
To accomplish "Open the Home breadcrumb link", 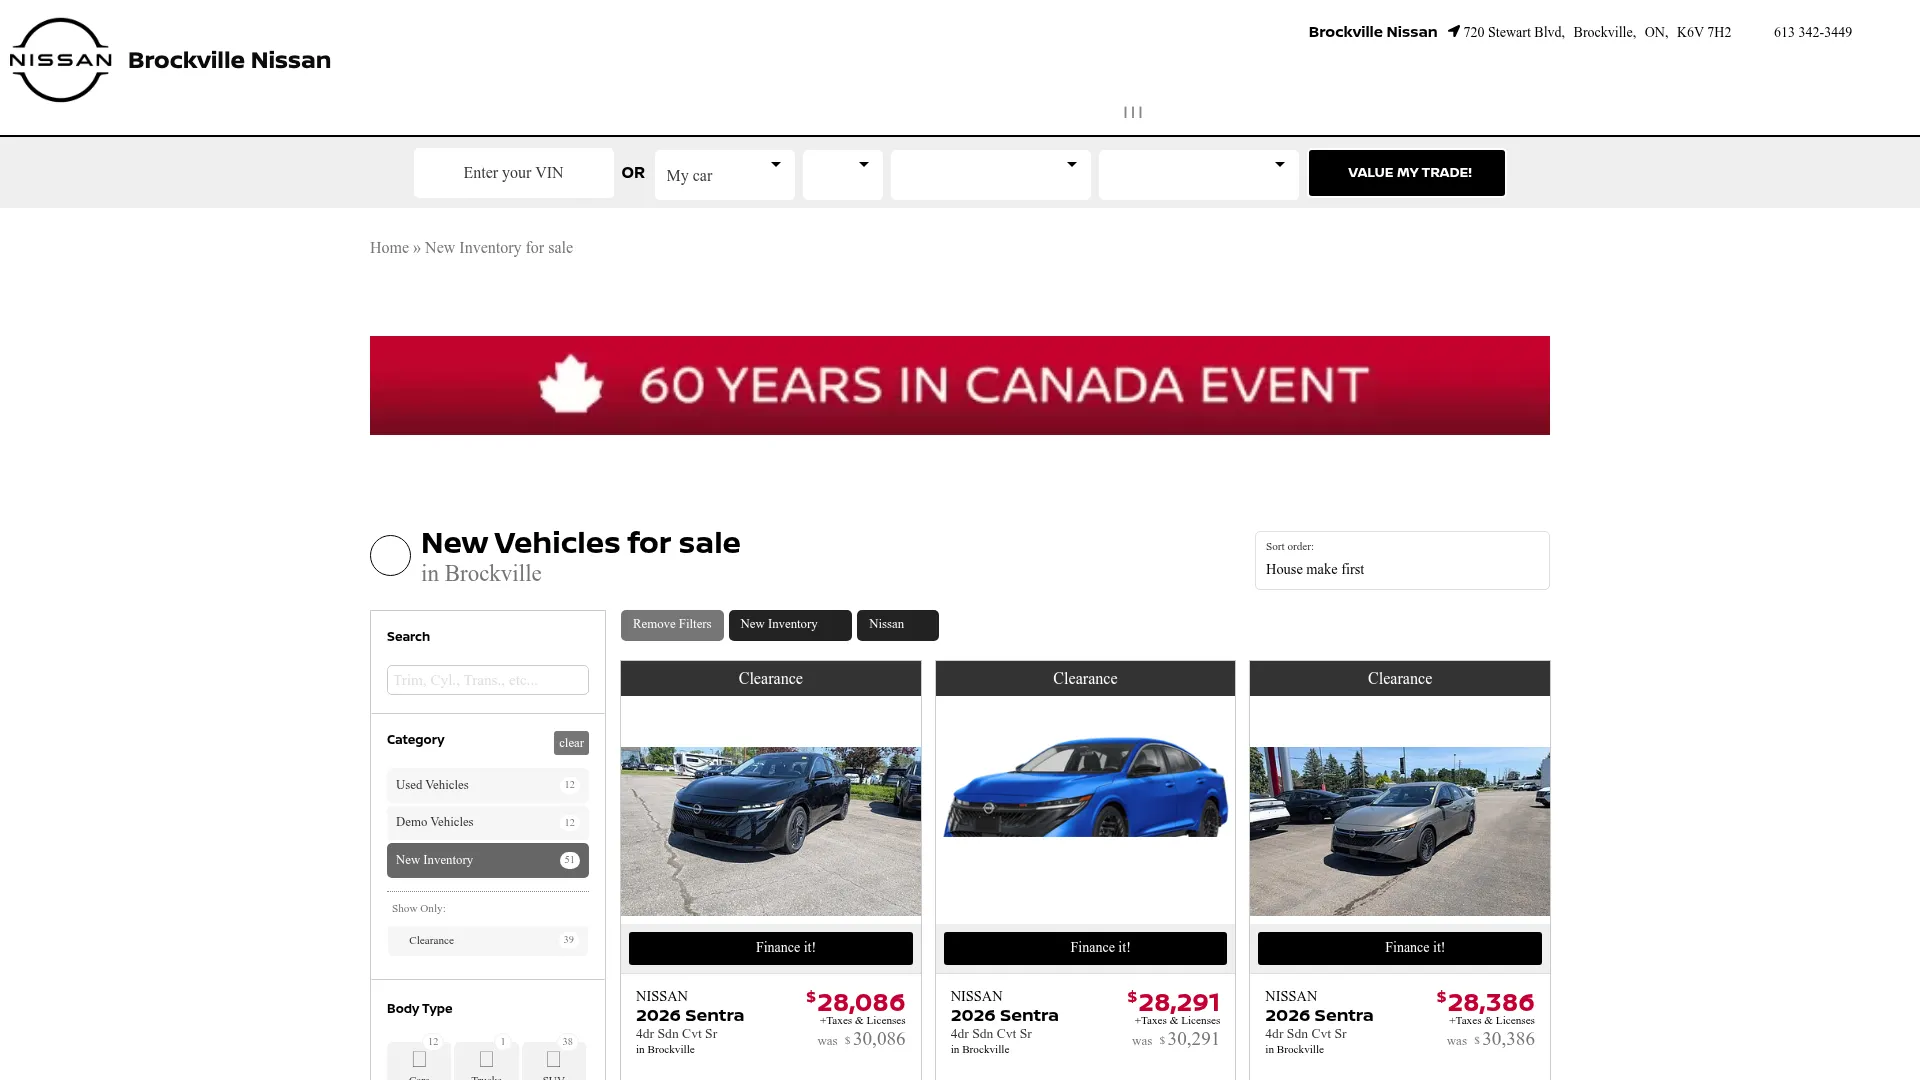I will coord(389,248).
